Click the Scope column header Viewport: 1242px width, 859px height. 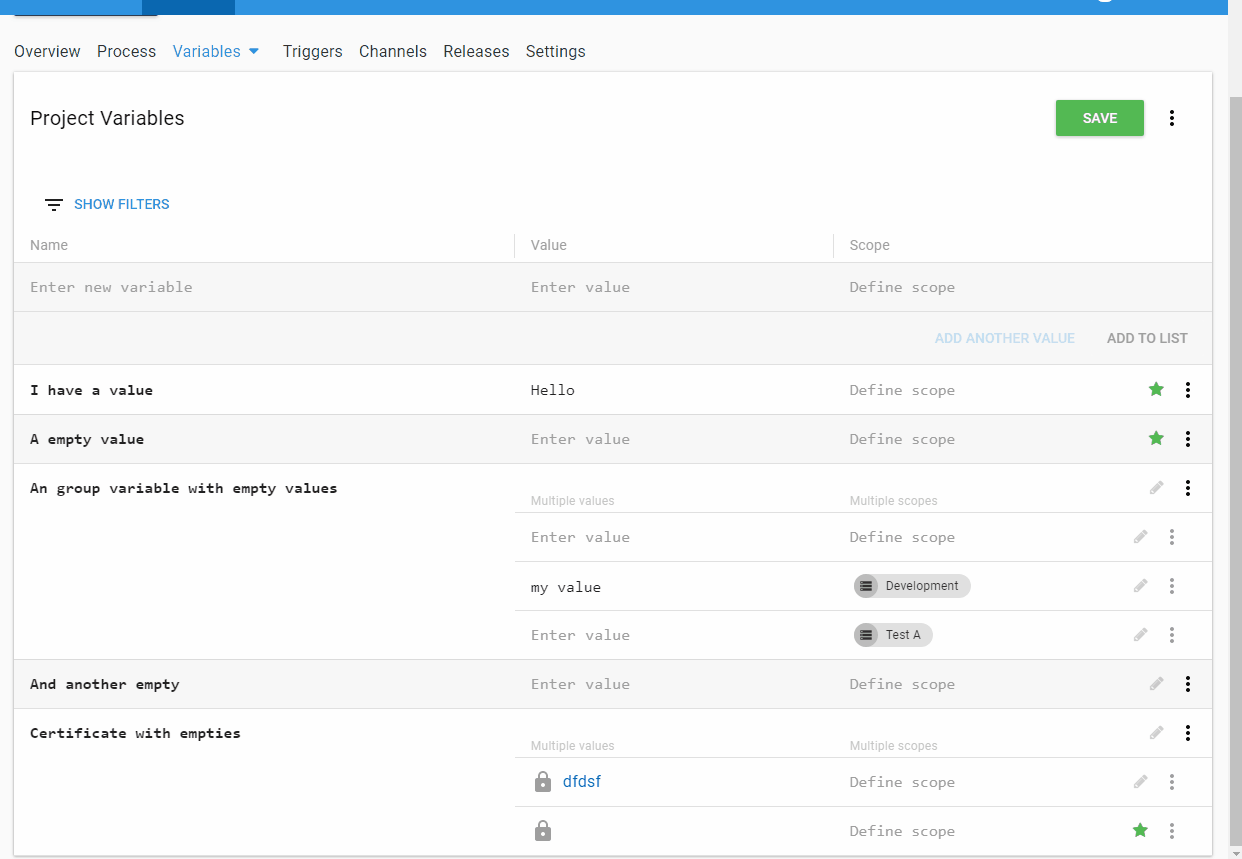click(x=869, y=245)
